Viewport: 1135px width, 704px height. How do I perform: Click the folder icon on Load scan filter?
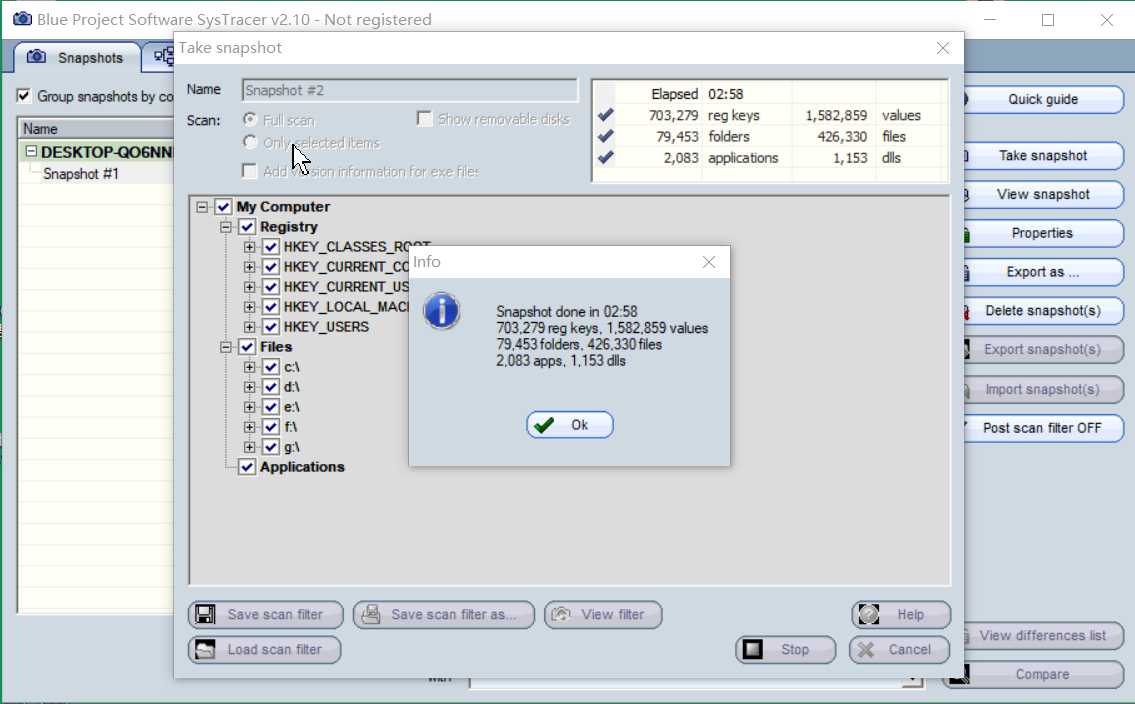(205, 649)
